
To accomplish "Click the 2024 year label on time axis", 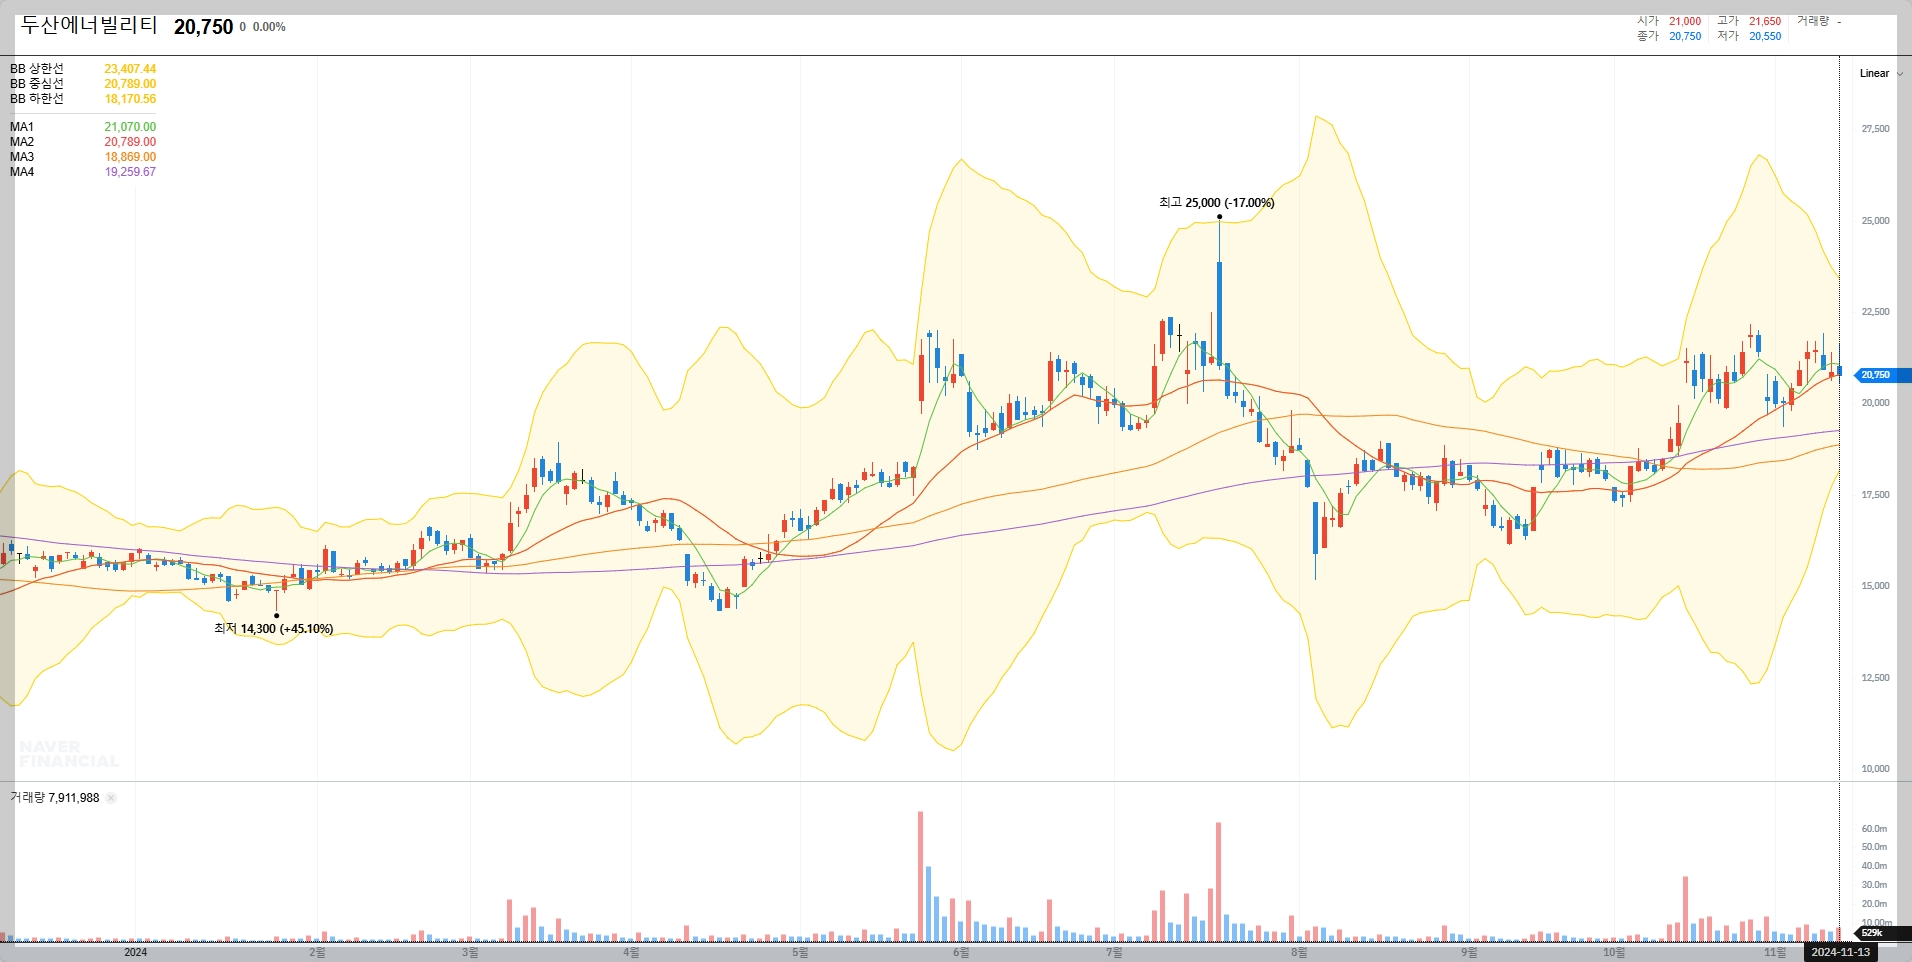I will 135,952.
